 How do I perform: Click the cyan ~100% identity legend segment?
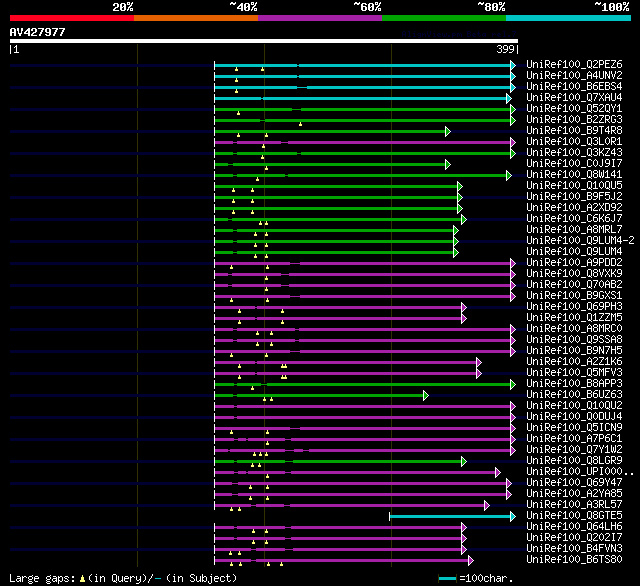point(569,18)
